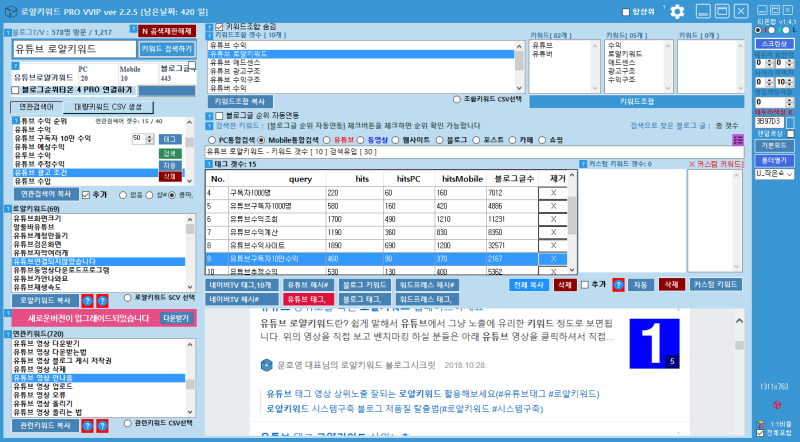
Task: Open the U_작은숲 dropdown in right panel
Action: click(x=774, y=174)
